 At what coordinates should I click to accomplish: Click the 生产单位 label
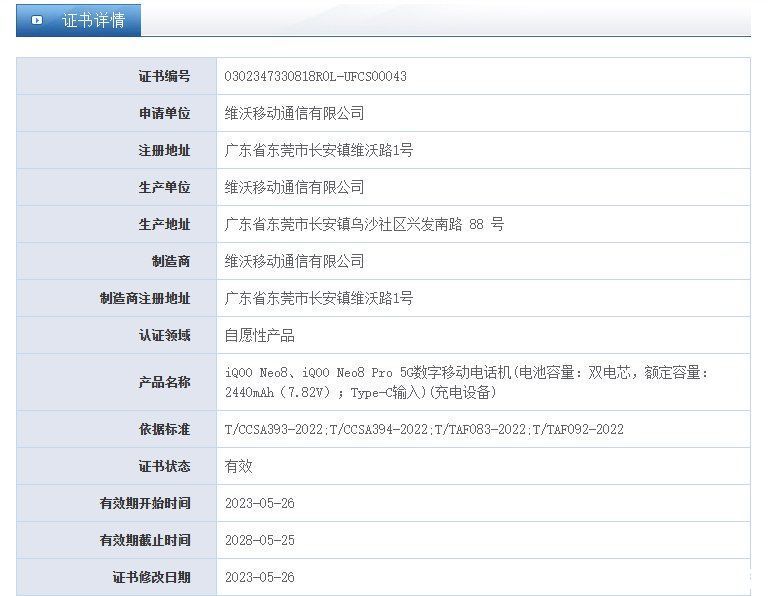pyautogui.click(x=164, y=187)
